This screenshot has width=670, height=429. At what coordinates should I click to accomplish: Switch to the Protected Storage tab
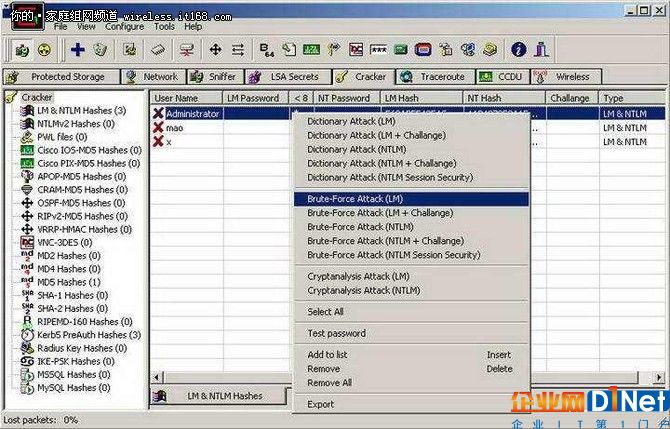[x=62, y=77]
